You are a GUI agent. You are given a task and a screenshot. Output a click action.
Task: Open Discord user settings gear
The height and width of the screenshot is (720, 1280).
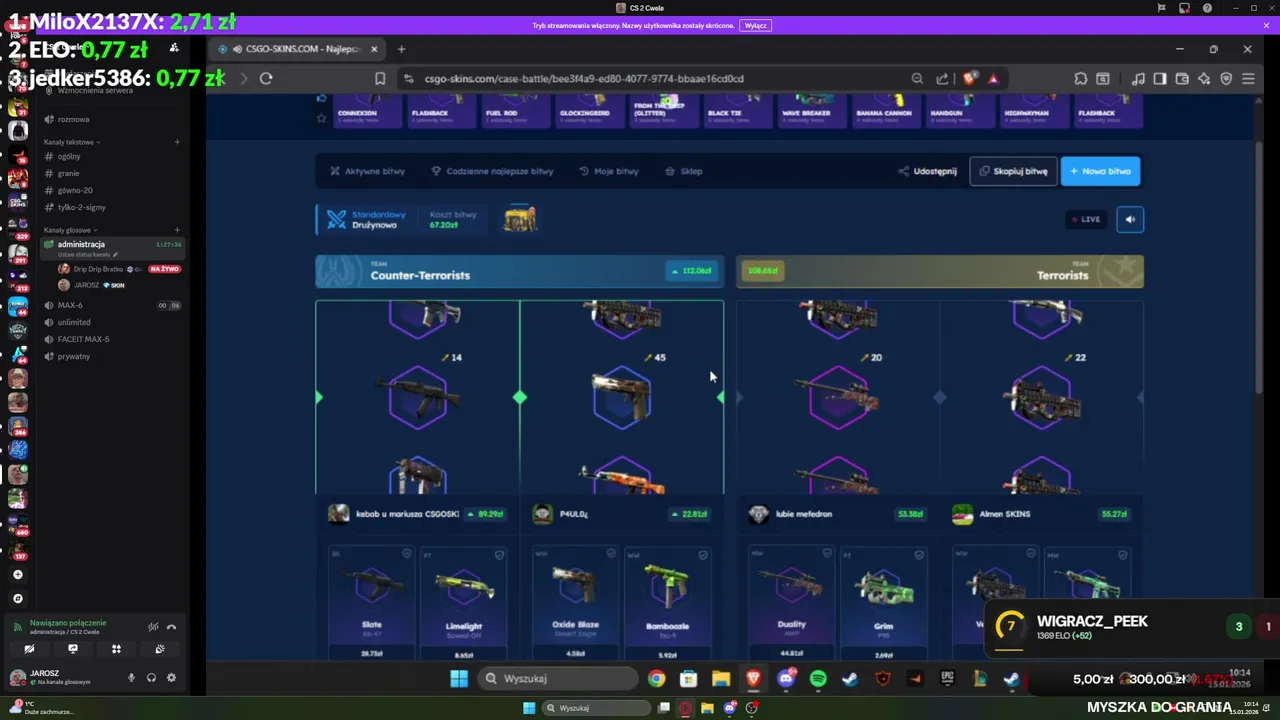[171, 677]
